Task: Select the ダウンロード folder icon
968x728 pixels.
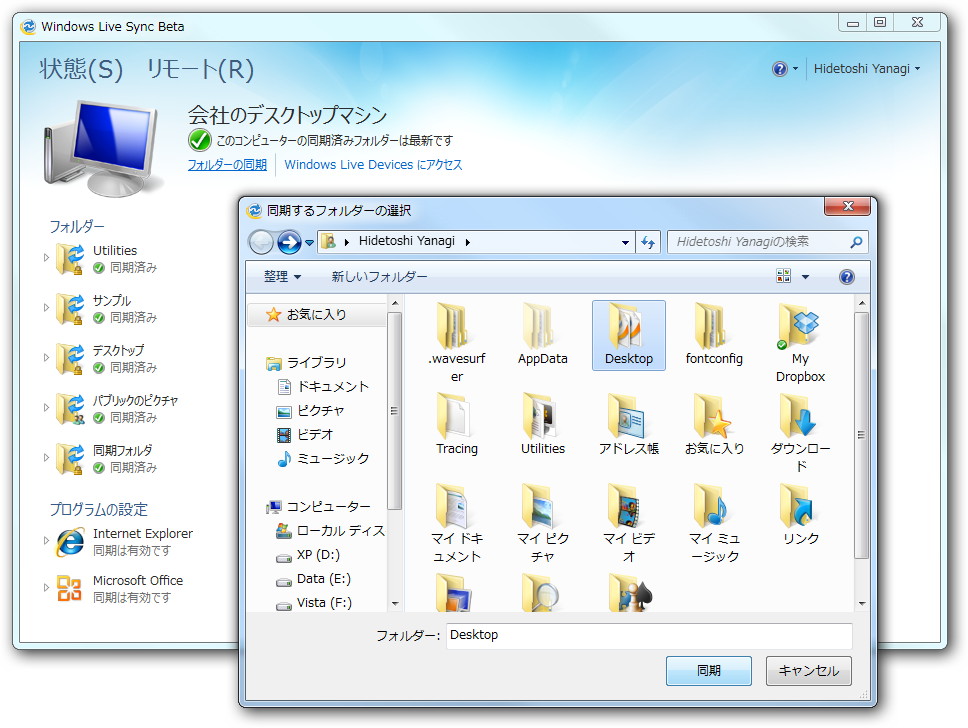Action: 799,416
